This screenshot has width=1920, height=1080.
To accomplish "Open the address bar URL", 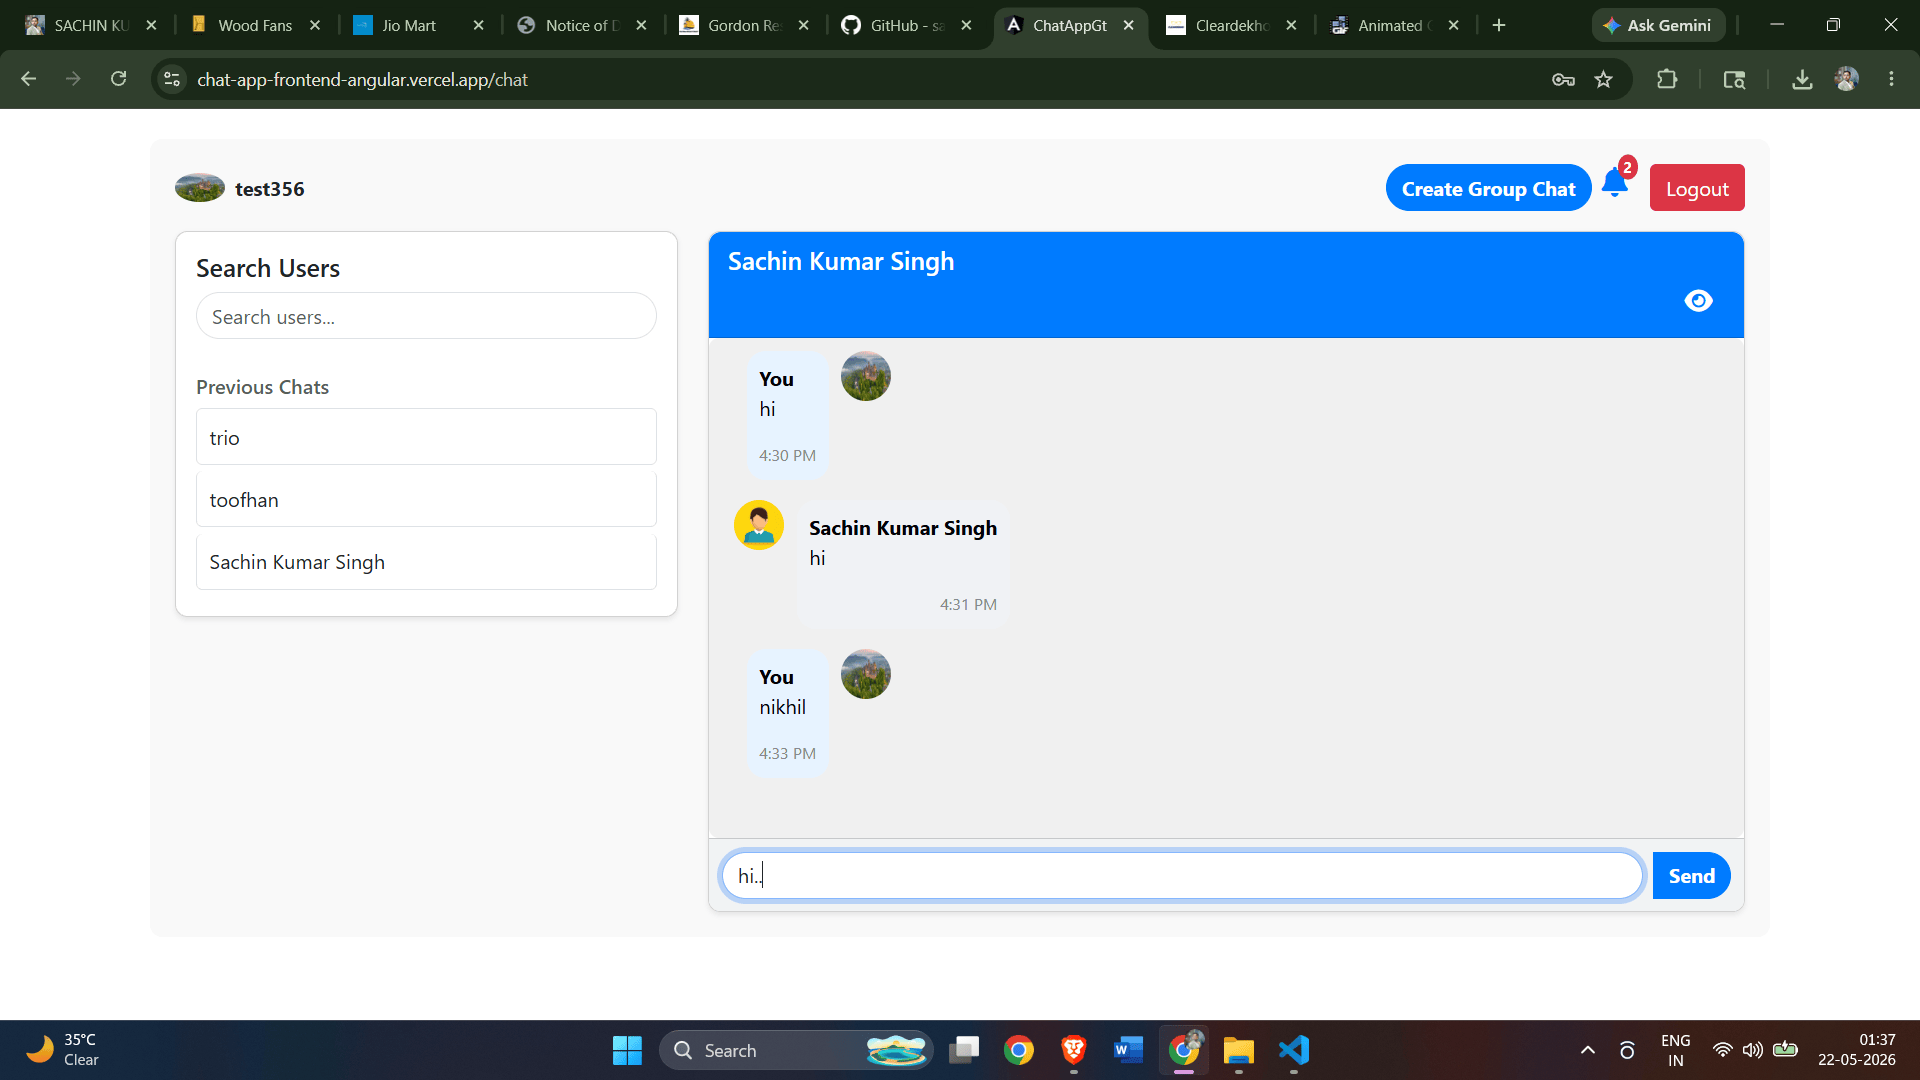I will 362,79.
